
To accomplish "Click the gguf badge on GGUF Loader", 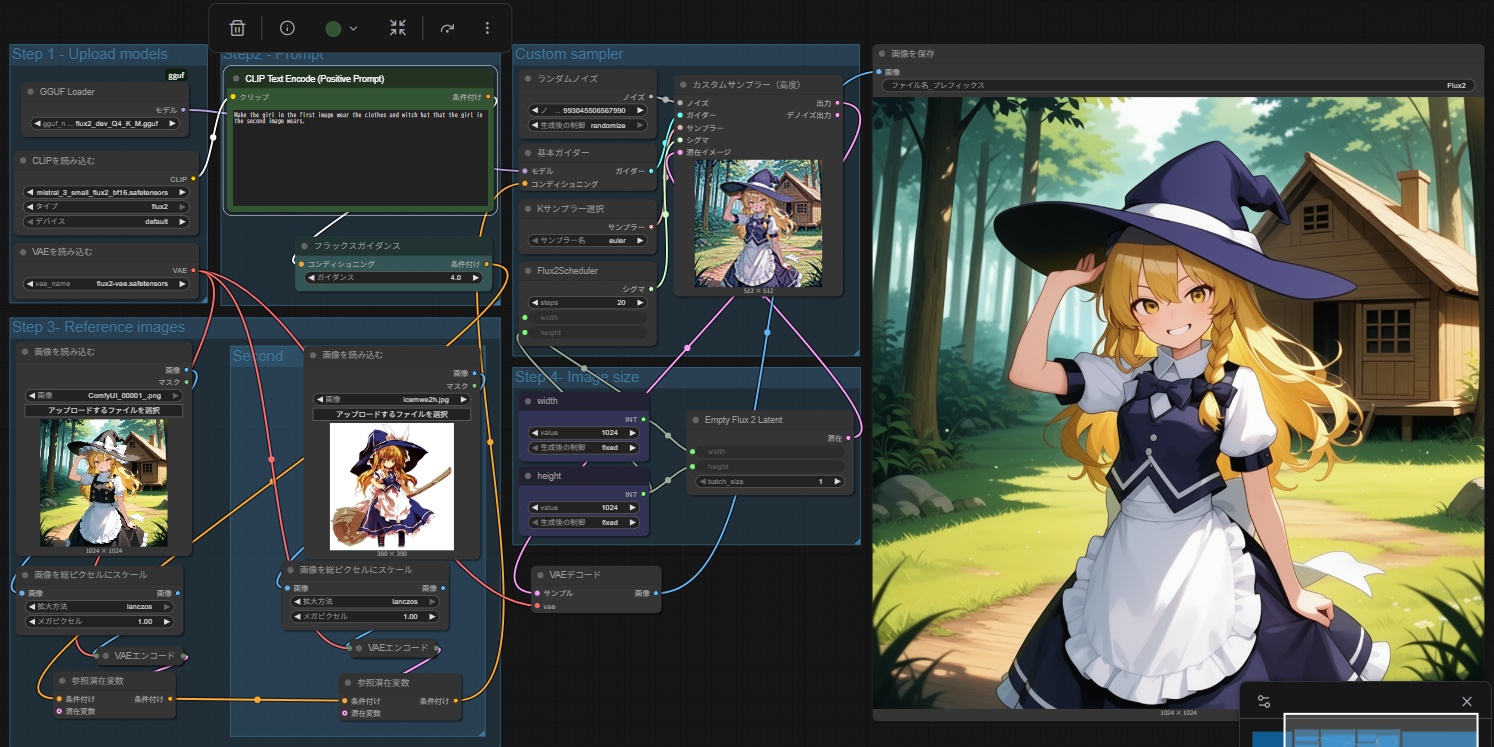I will tap(176, 76).
